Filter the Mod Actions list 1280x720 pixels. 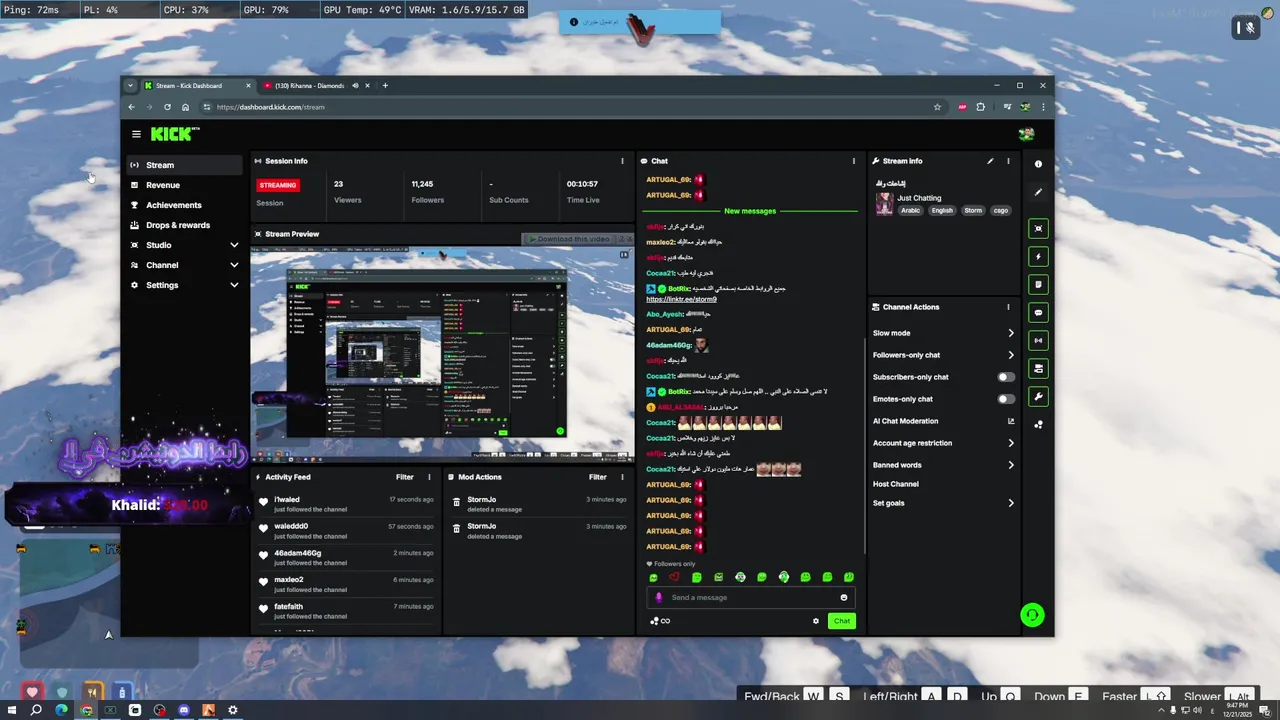597,477
